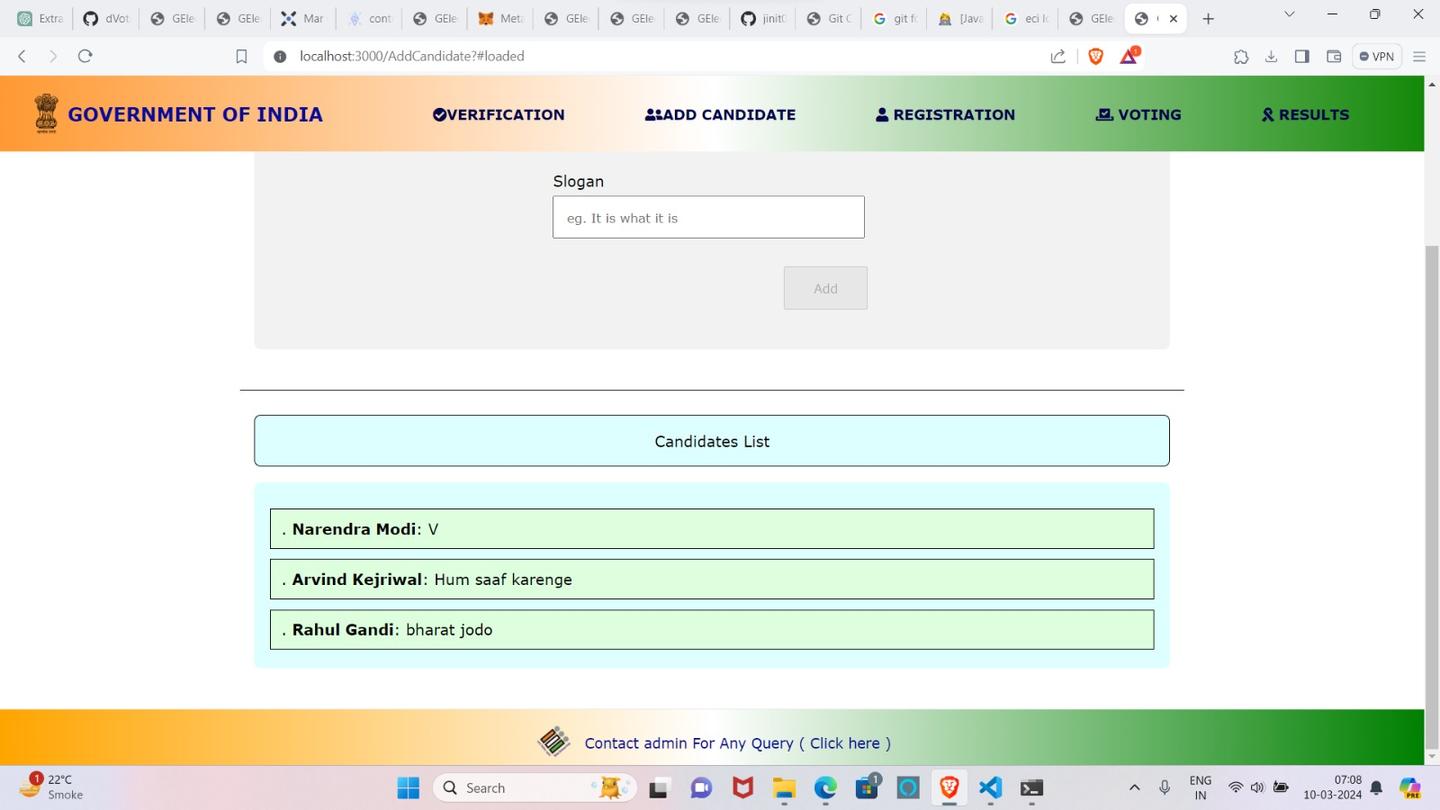Select the Arvind Kejriwal candidate row

click(712, 579)
